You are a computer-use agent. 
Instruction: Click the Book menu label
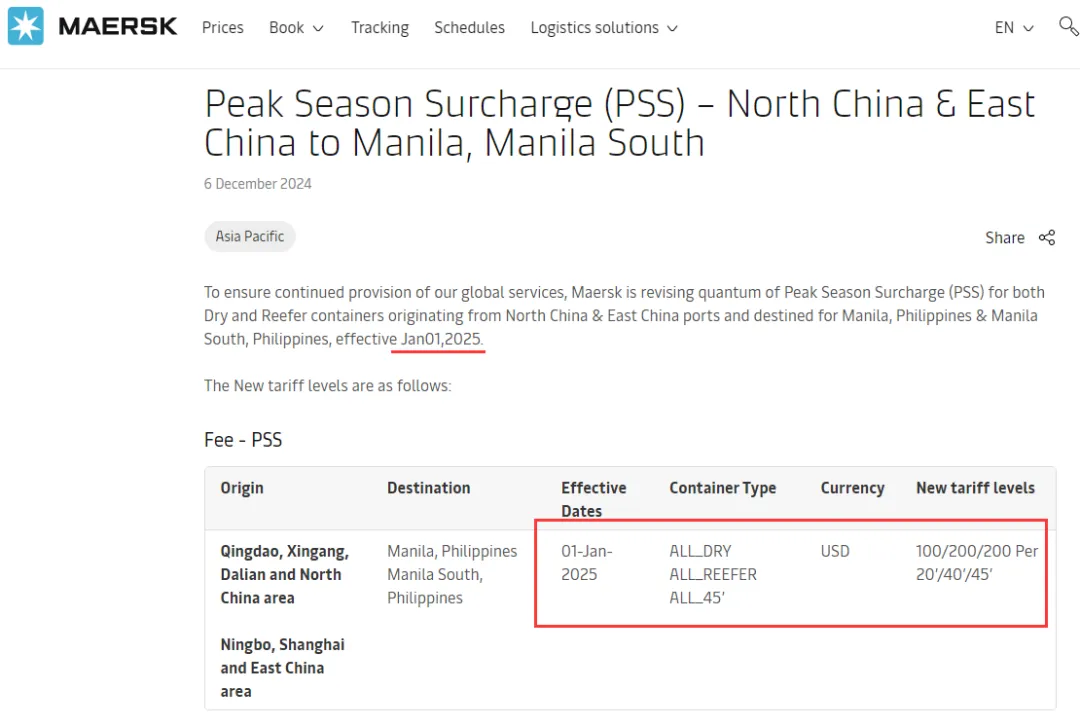[x=287, y=28]
